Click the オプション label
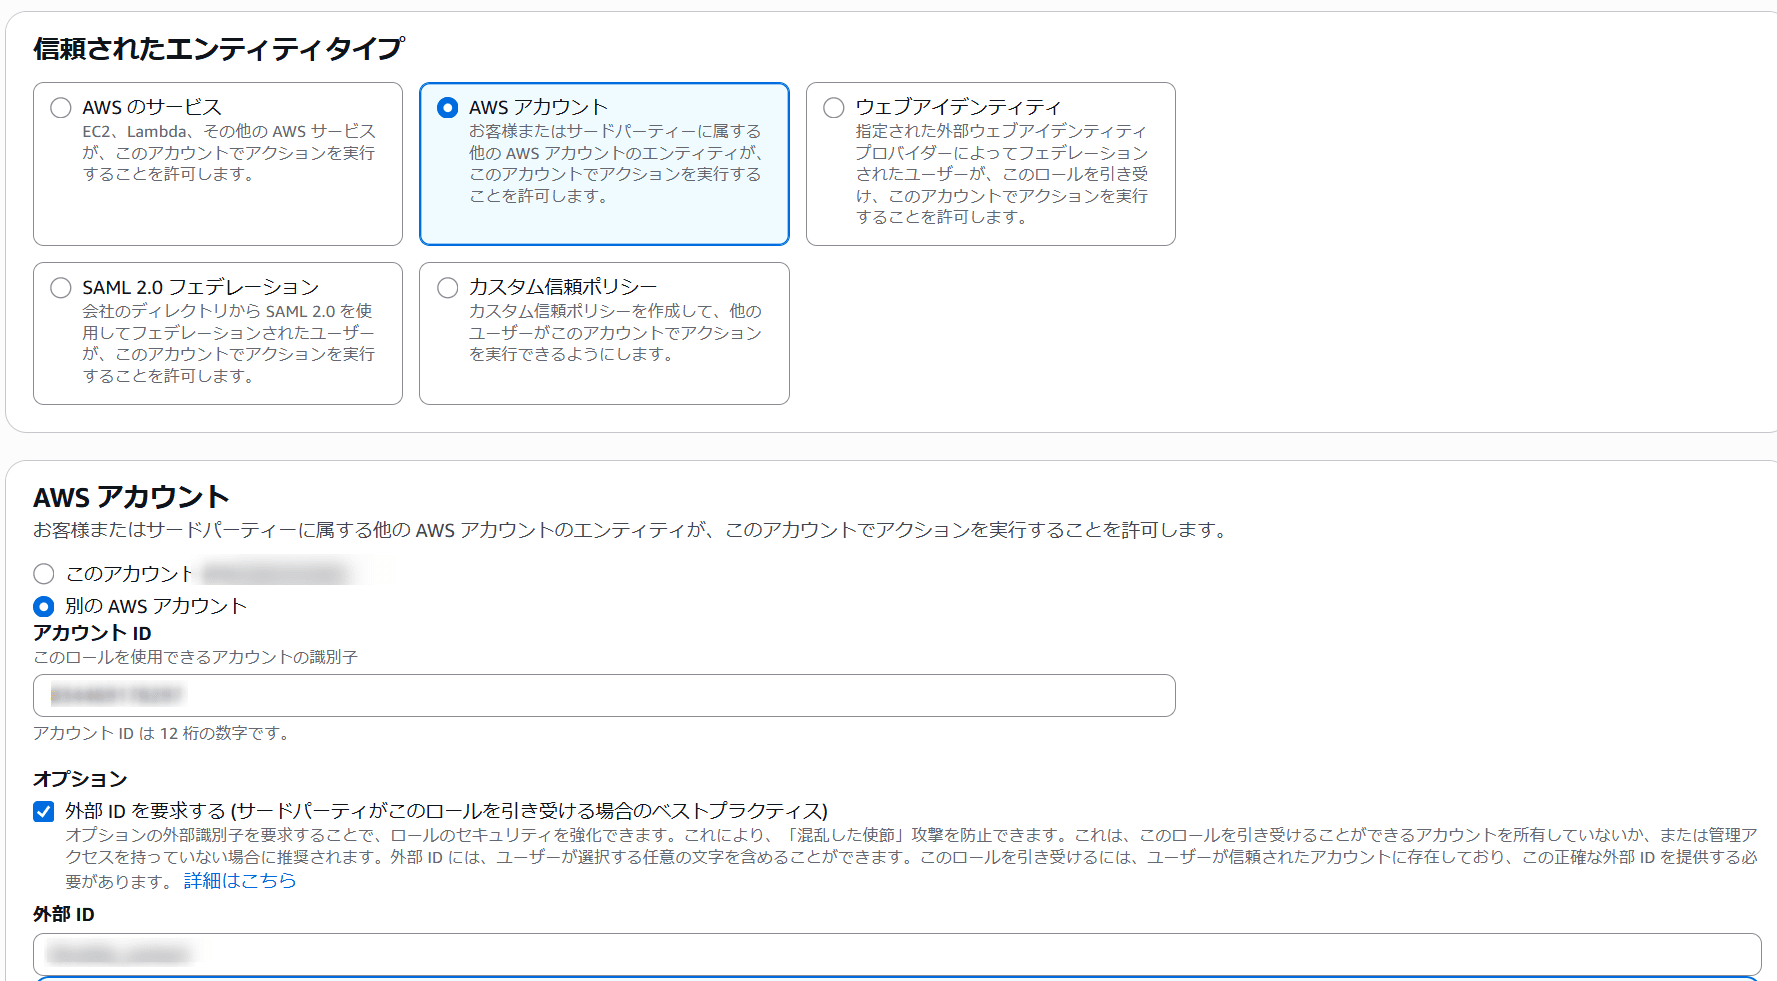Screen dimensions: 1777x981 point(80,779)
